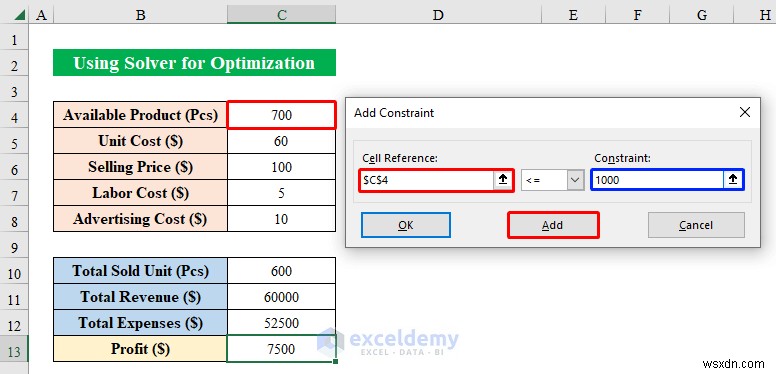Click the cell with value 60000
This screenshot has width=776, height=374.
282,297
